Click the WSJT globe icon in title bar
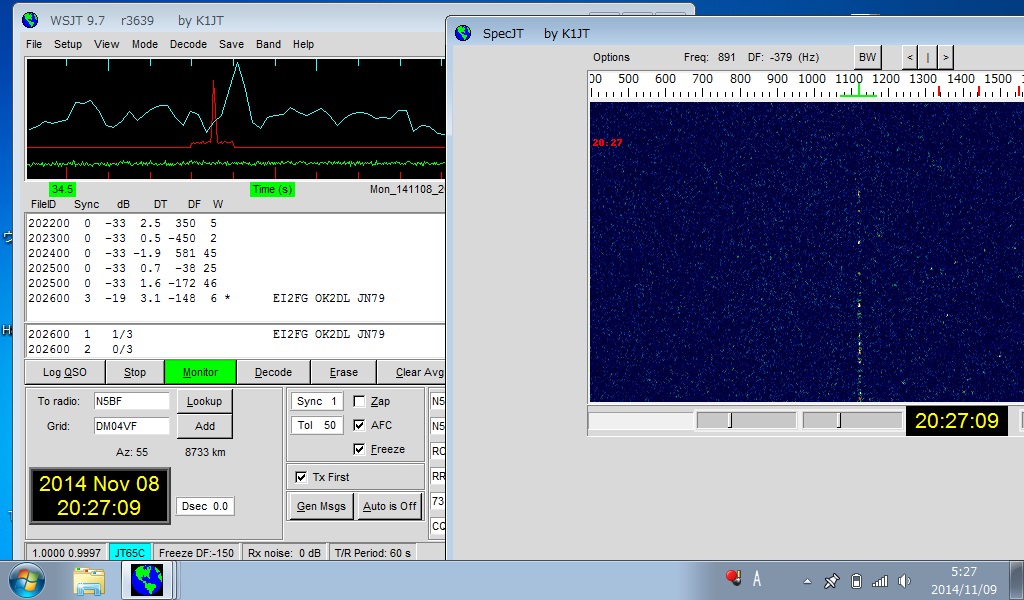Image resolution: width=1024 pixels, height=600 pixels. click(30, 20)
